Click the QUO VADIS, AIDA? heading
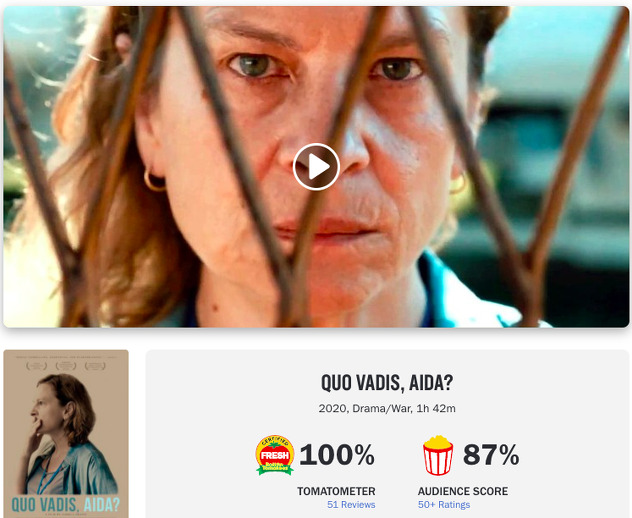This screenshot has height=518, width=632. (x=387, y=382)
